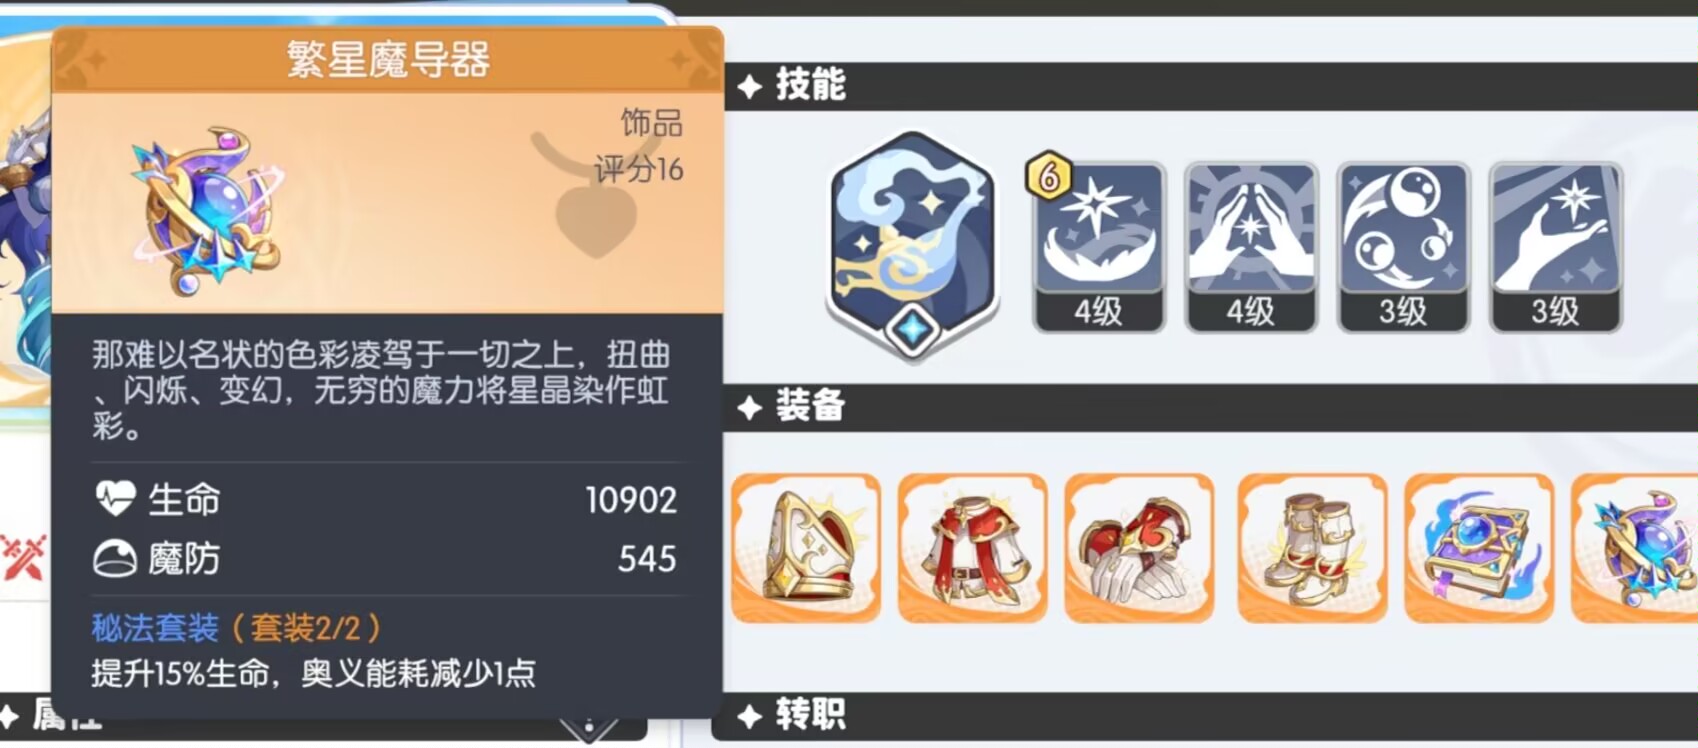Select the white gold boots slot
The image size is (1698, 748).
tap(1312, 548)
